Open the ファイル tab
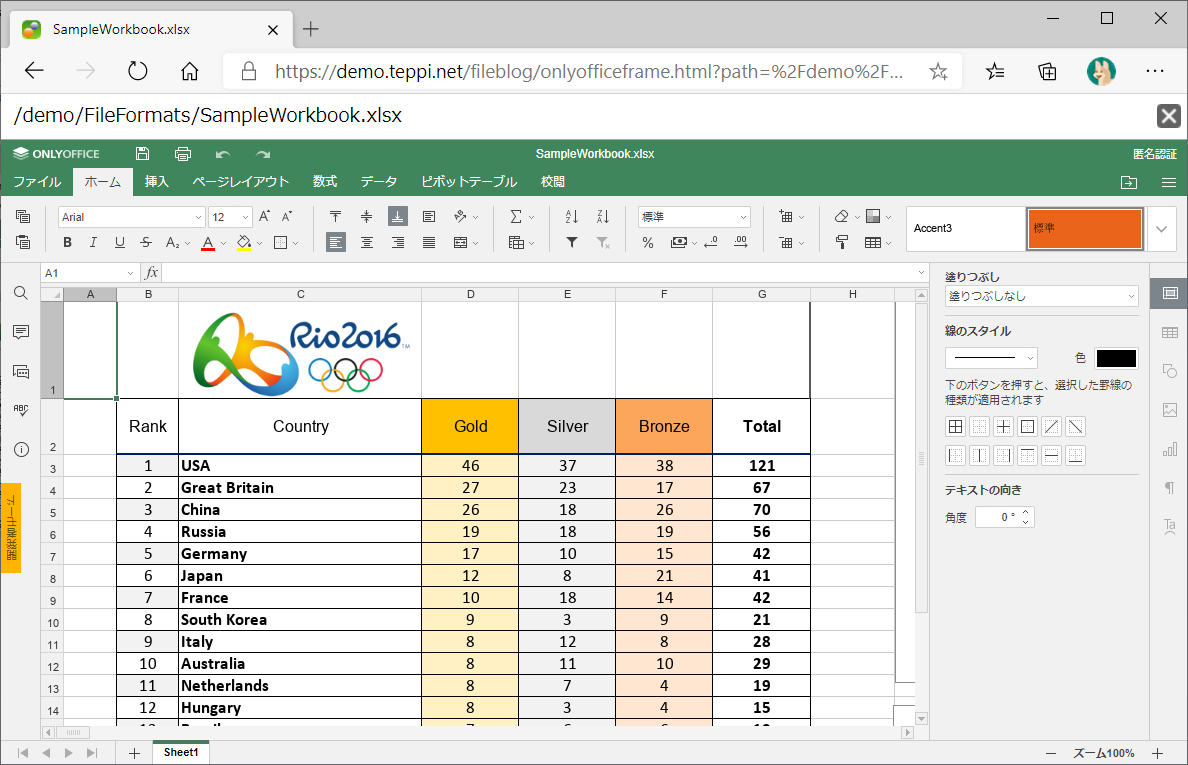Screen dimensions: 1188x765 coord(37,182)
